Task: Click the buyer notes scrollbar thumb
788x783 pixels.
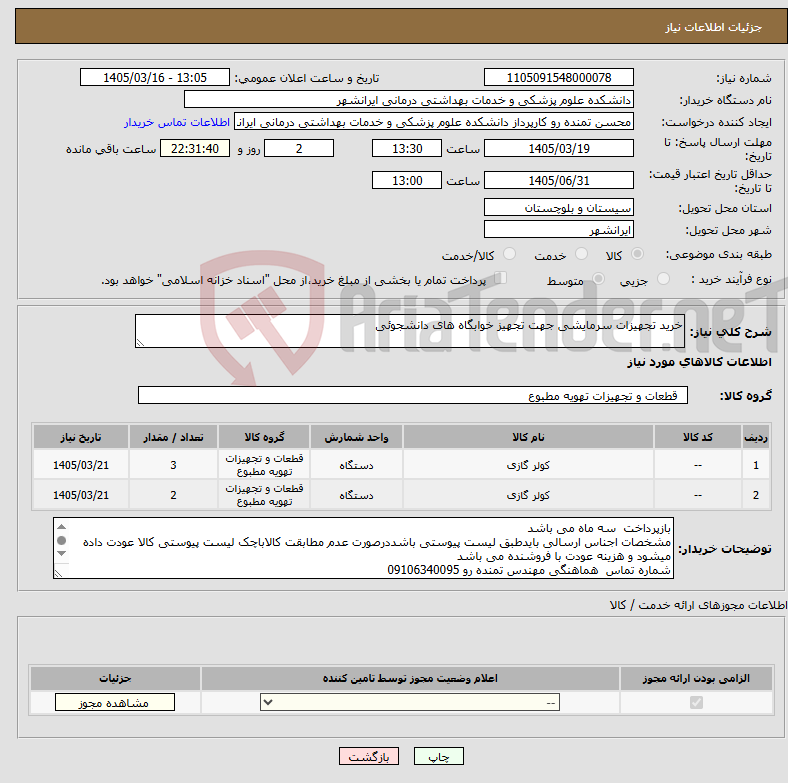Action: [62, 540]
